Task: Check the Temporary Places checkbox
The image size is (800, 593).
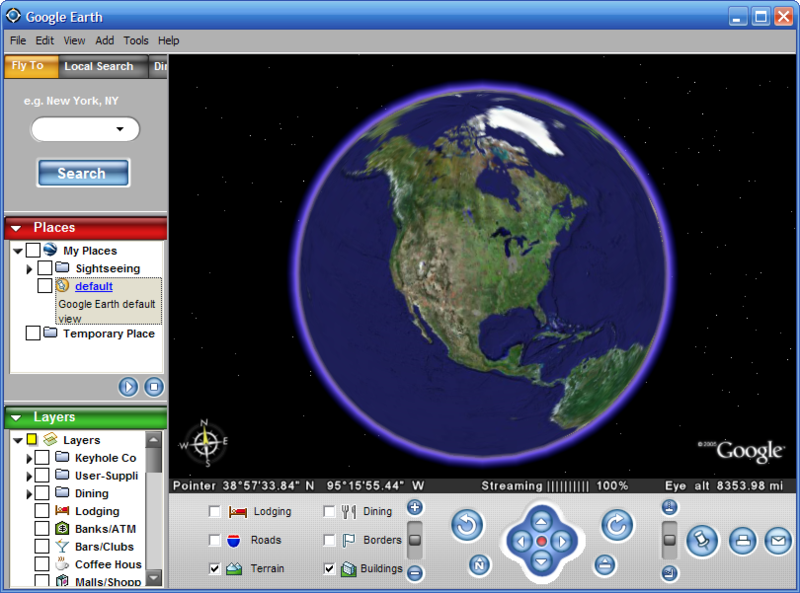Action: [33, 333]
